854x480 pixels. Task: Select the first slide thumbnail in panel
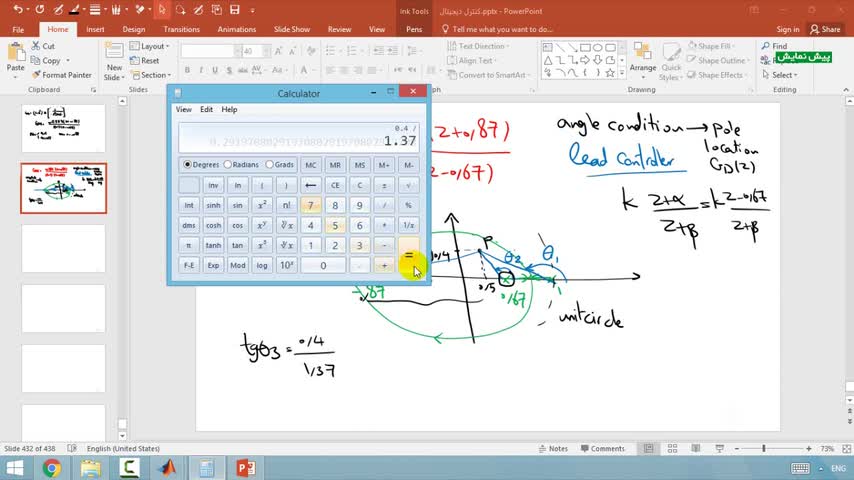point(63,129)
